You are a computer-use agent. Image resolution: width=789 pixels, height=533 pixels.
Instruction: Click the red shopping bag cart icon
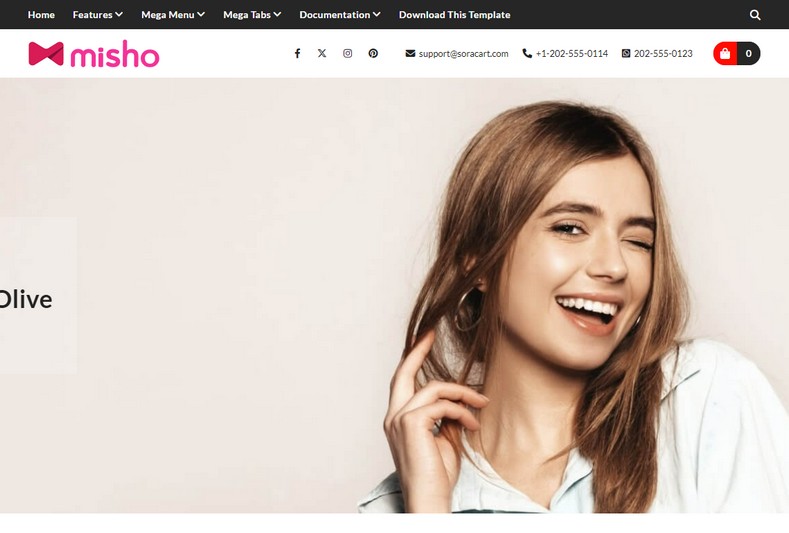[725, 53]
